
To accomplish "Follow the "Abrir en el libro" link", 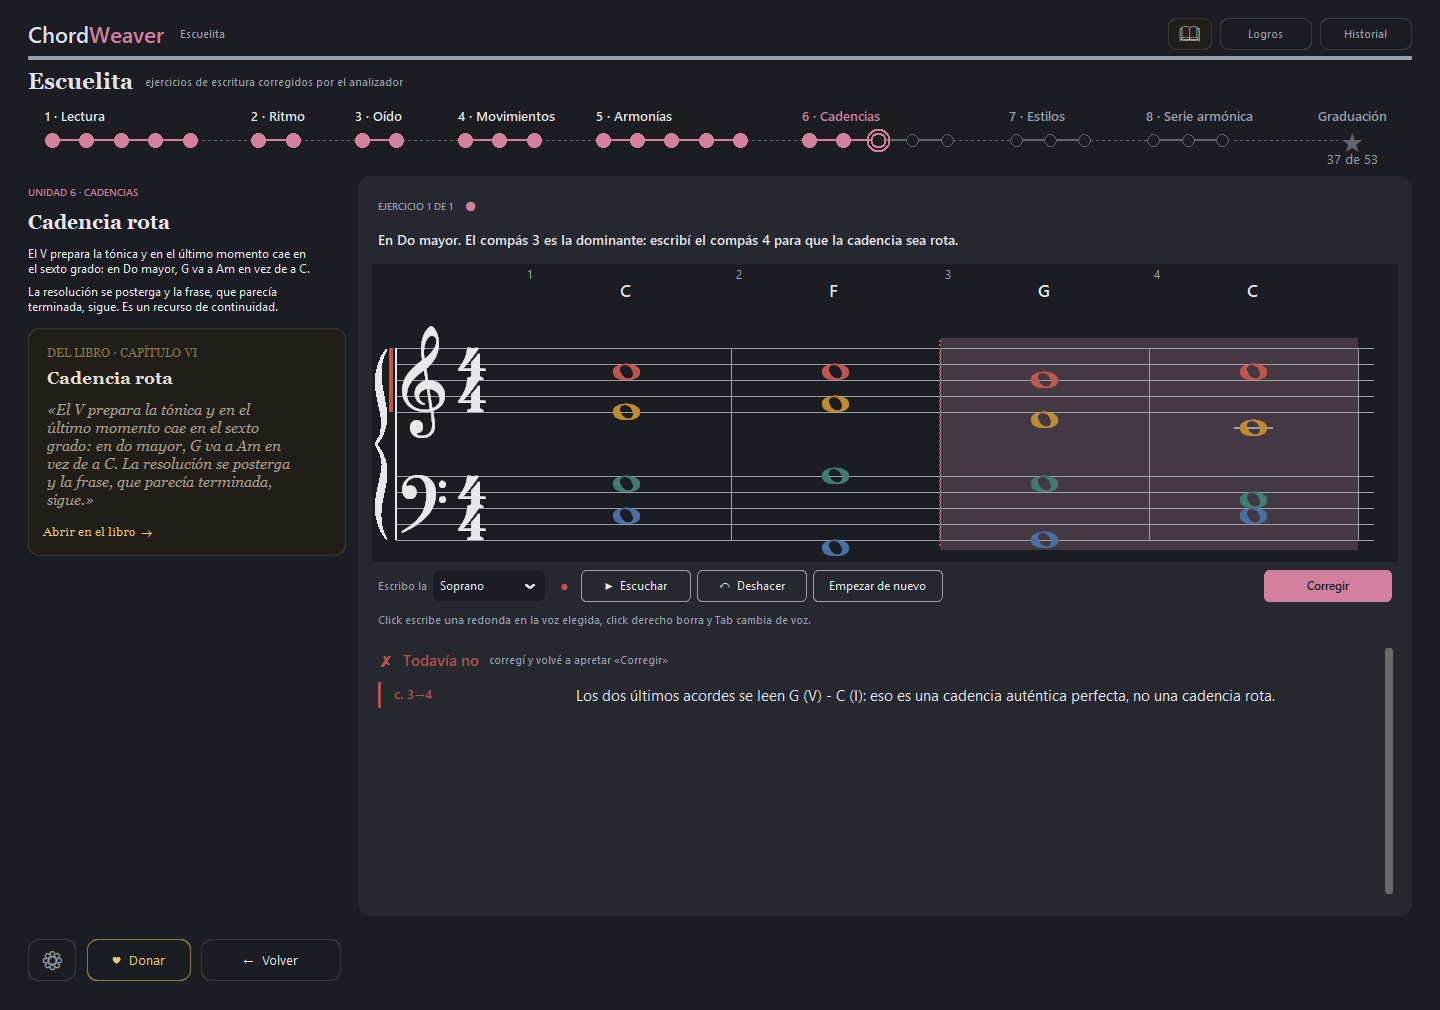I will coord(98,532).
